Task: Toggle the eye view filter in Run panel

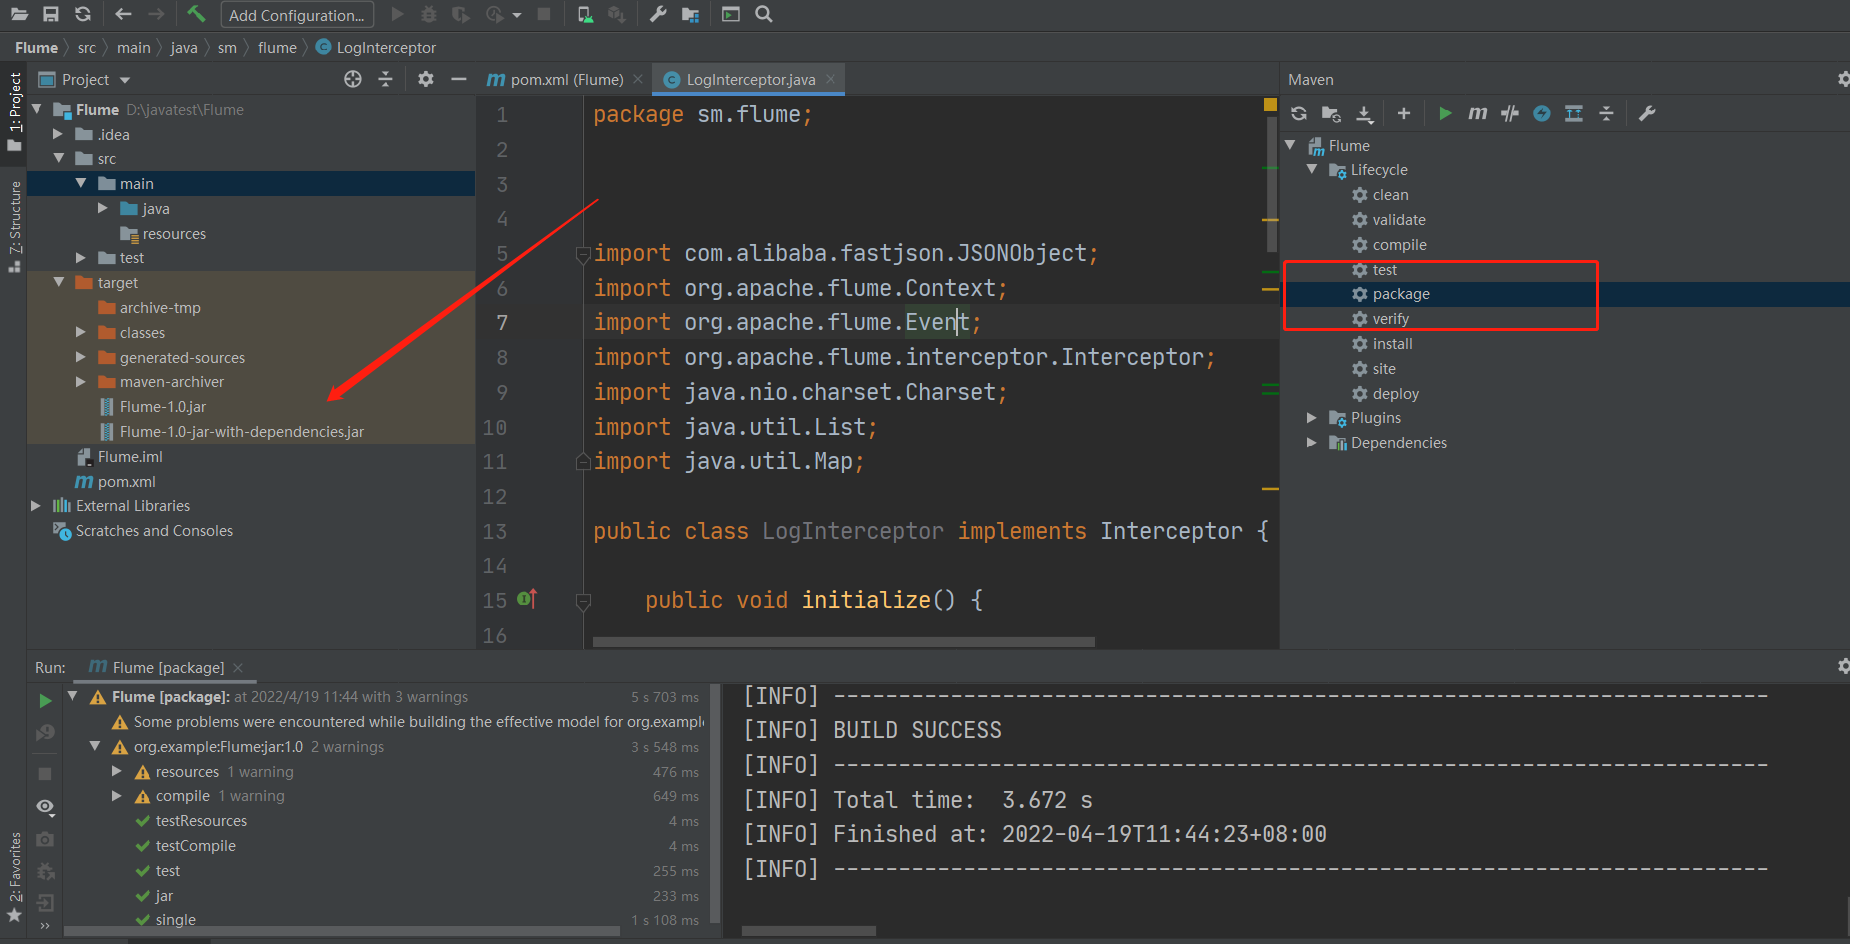Action: [x=45, y=806]
